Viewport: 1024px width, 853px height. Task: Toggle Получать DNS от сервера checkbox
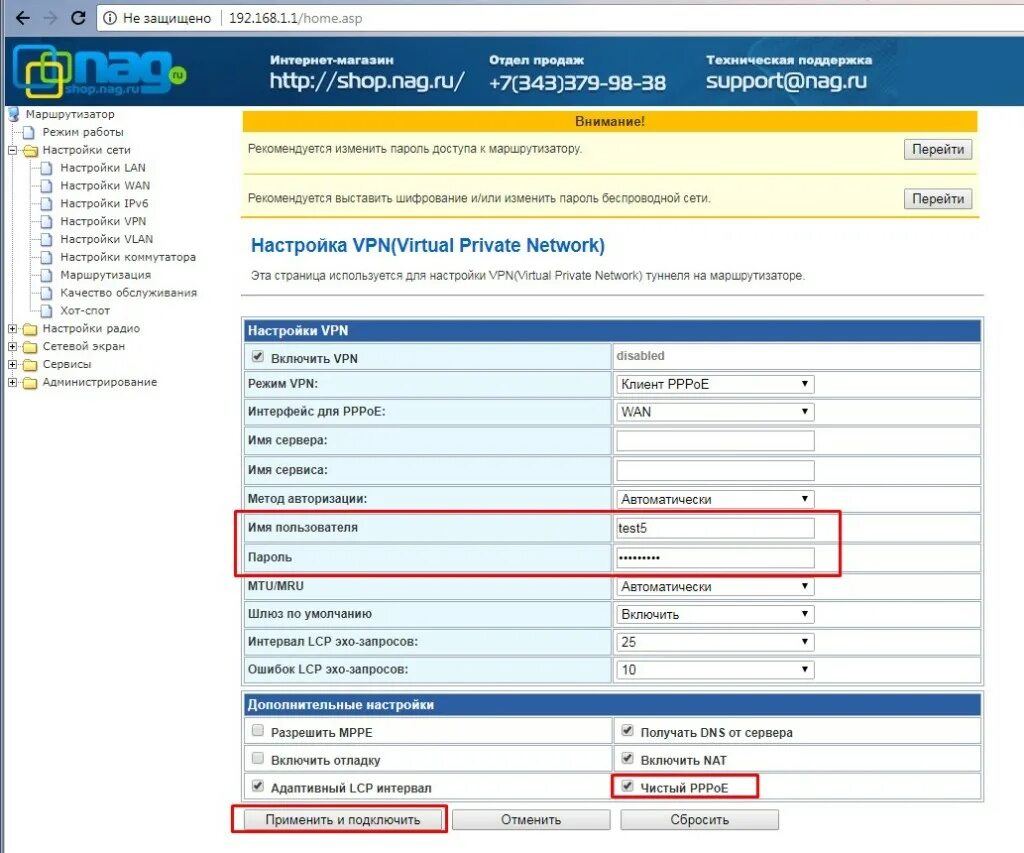tap(628, 730)
